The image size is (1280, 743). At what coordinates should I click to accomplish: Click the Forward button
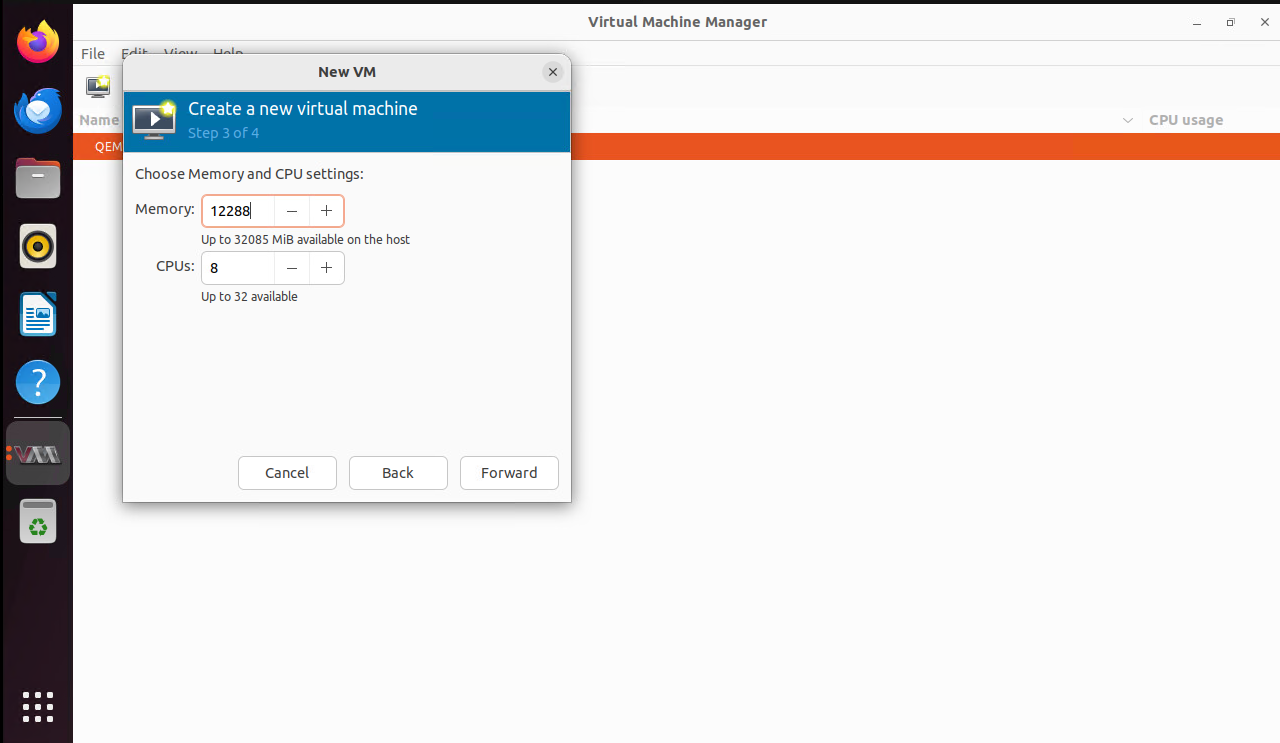click(509, 473)
